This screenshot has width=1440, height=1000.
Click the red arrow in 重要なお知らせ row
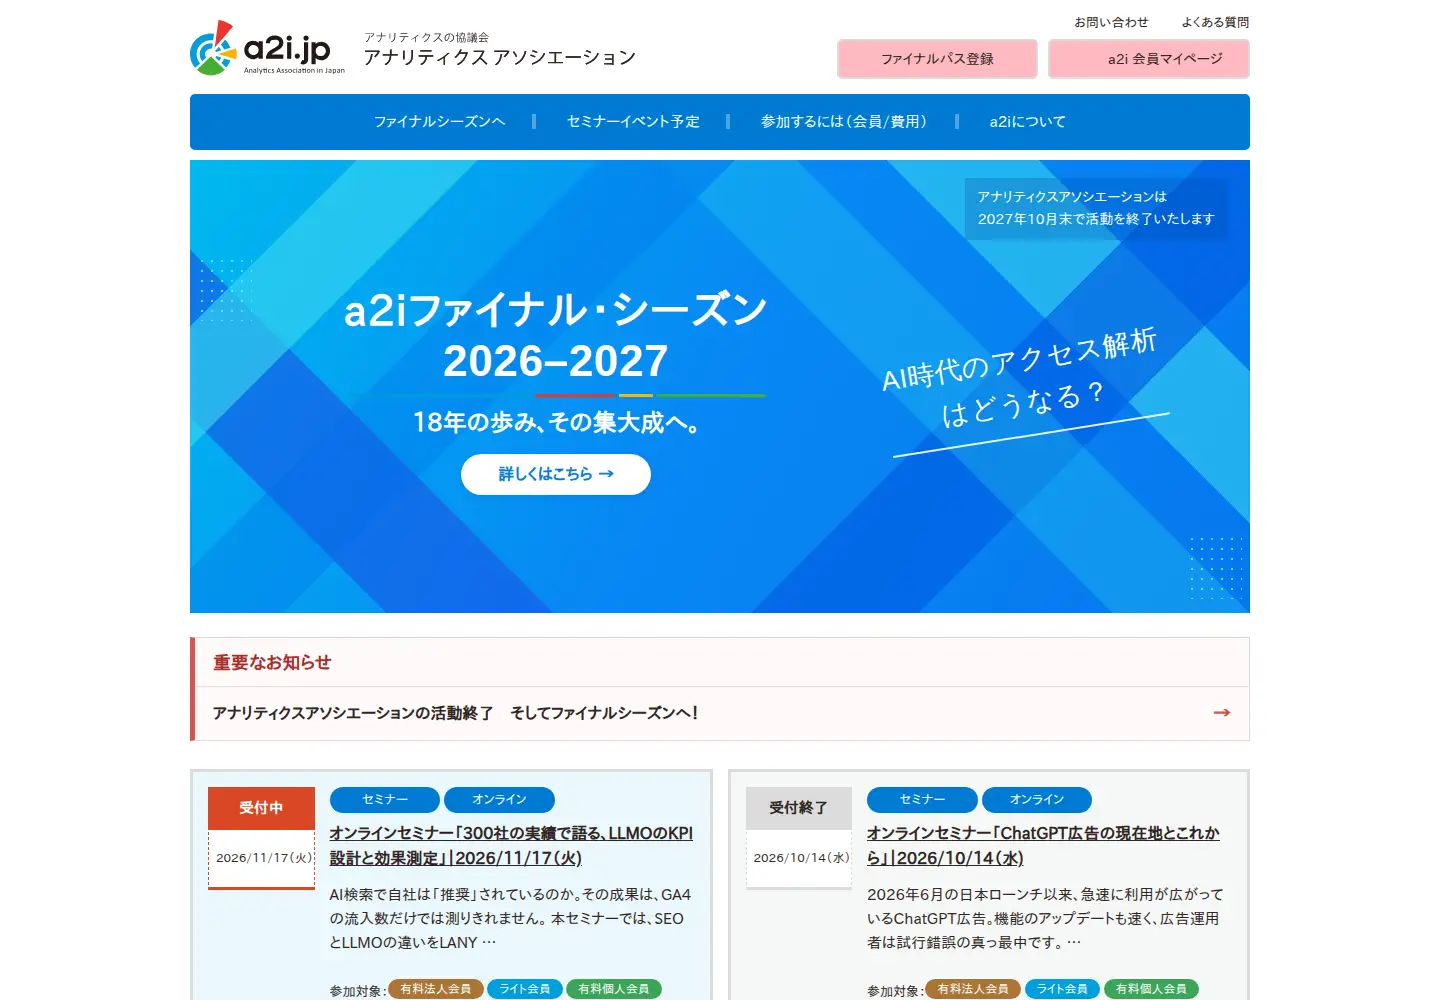click(x=1221, y=713)
